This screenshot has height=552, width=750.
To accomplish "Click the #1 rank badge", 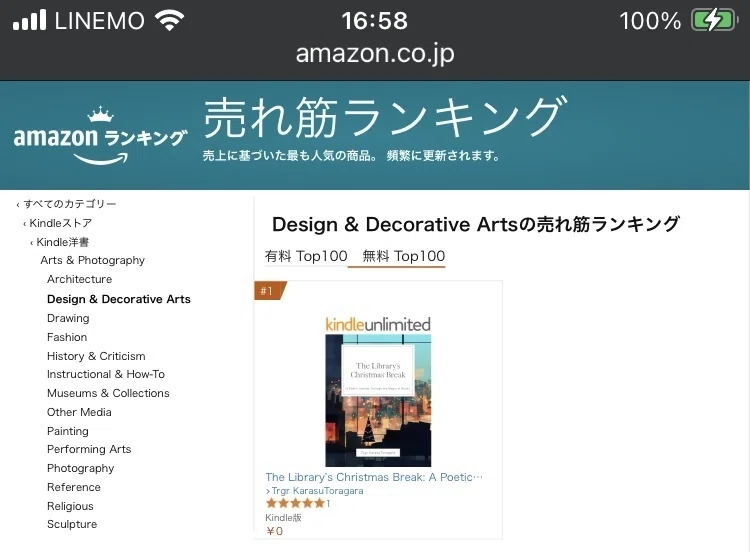I will [x=270, y=291].
